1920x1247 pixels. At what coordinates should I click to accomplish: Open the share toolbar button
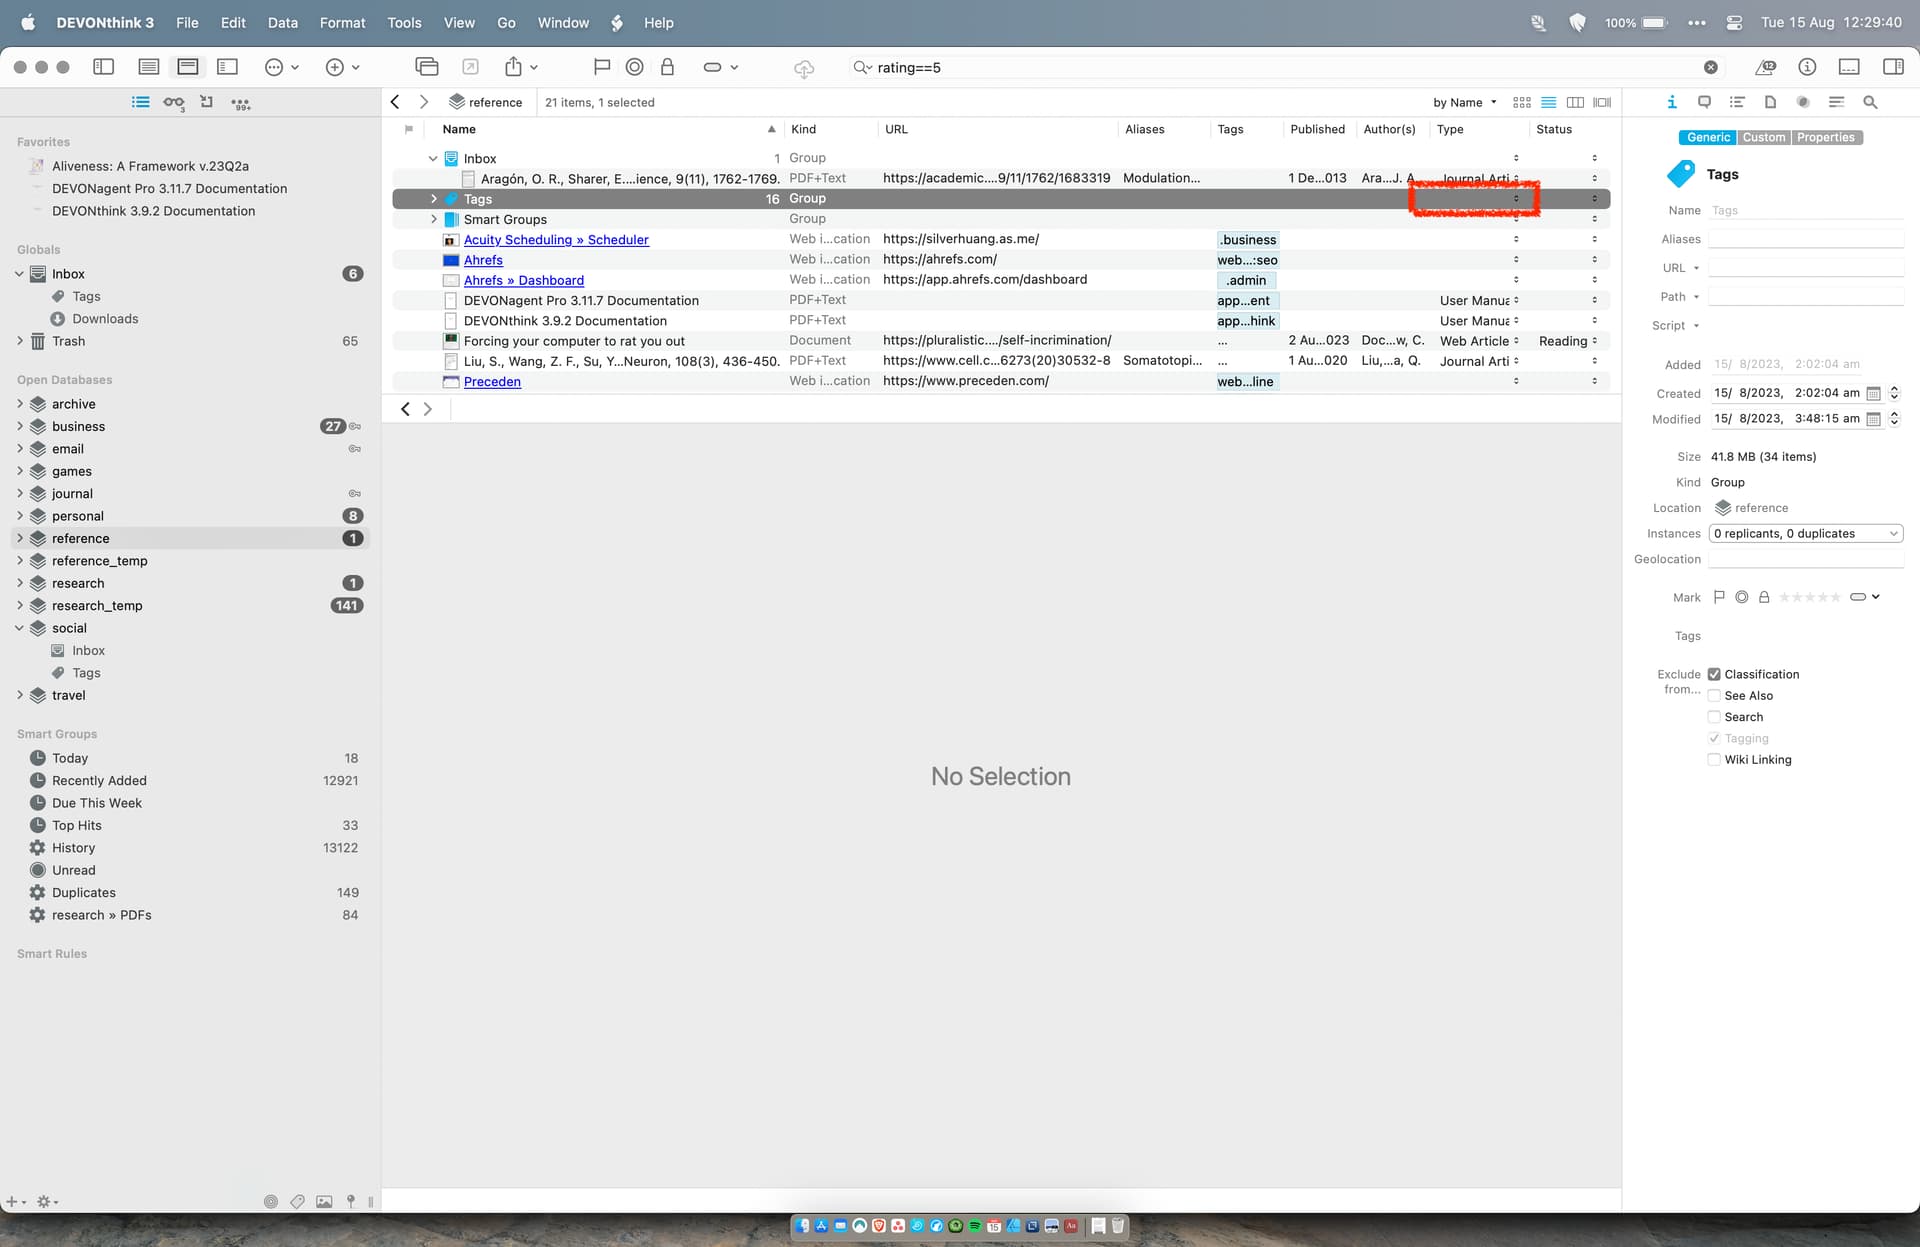[513, 67]
